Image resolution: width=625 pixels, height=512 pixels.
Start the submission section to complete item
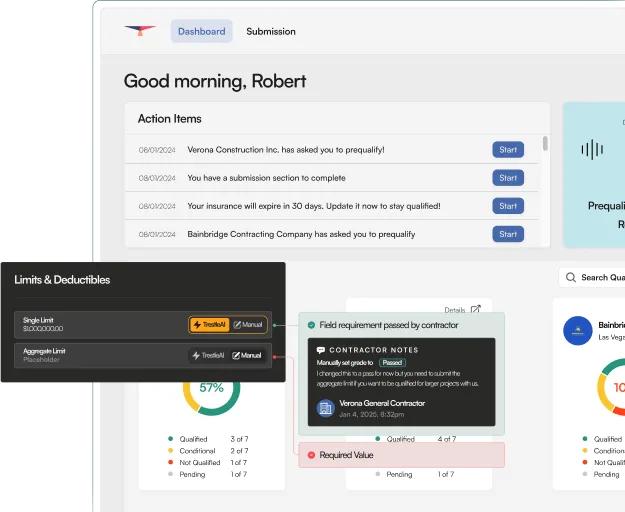click(x=508, y=178)
